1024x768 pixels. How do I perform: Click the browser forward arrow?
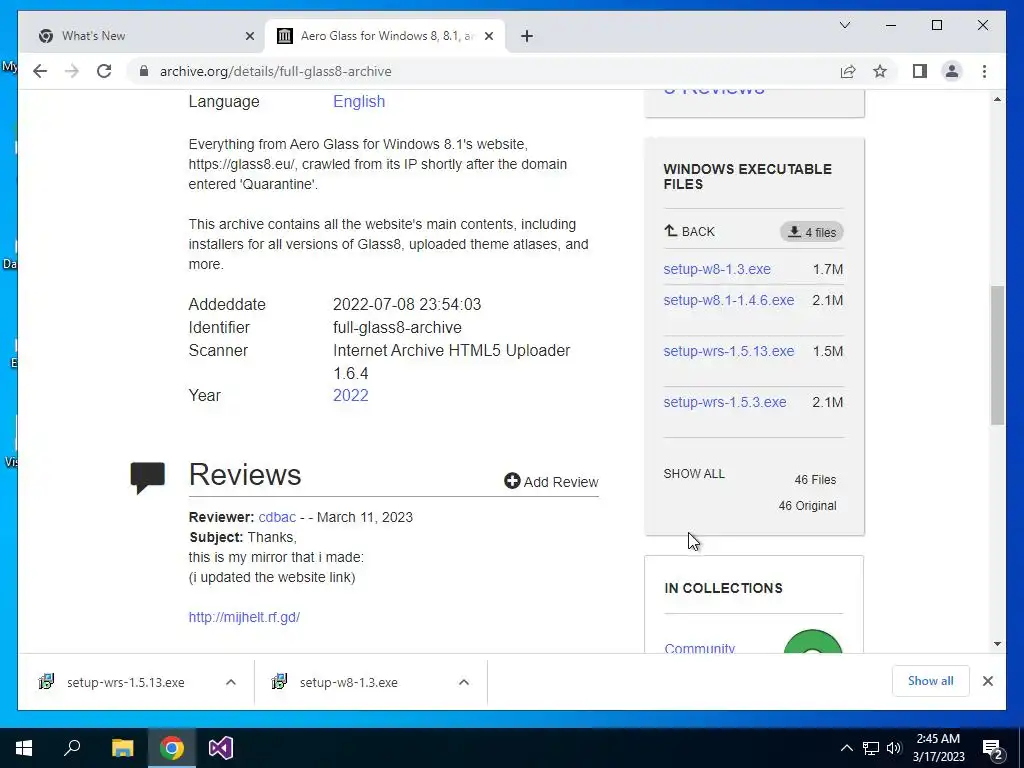[x=72, y=71]
